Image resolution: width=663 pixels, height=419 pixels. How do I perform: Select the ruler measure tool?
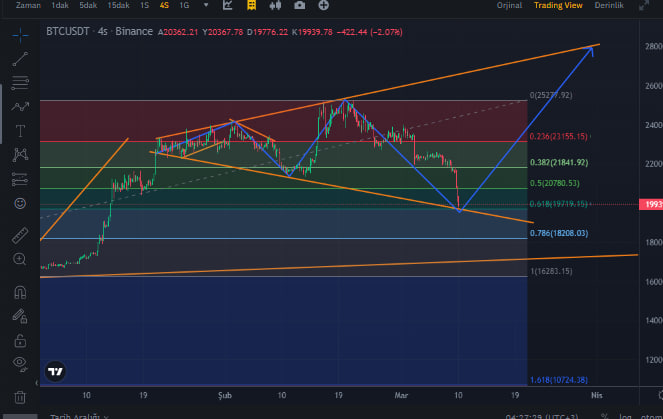point(20,235)
